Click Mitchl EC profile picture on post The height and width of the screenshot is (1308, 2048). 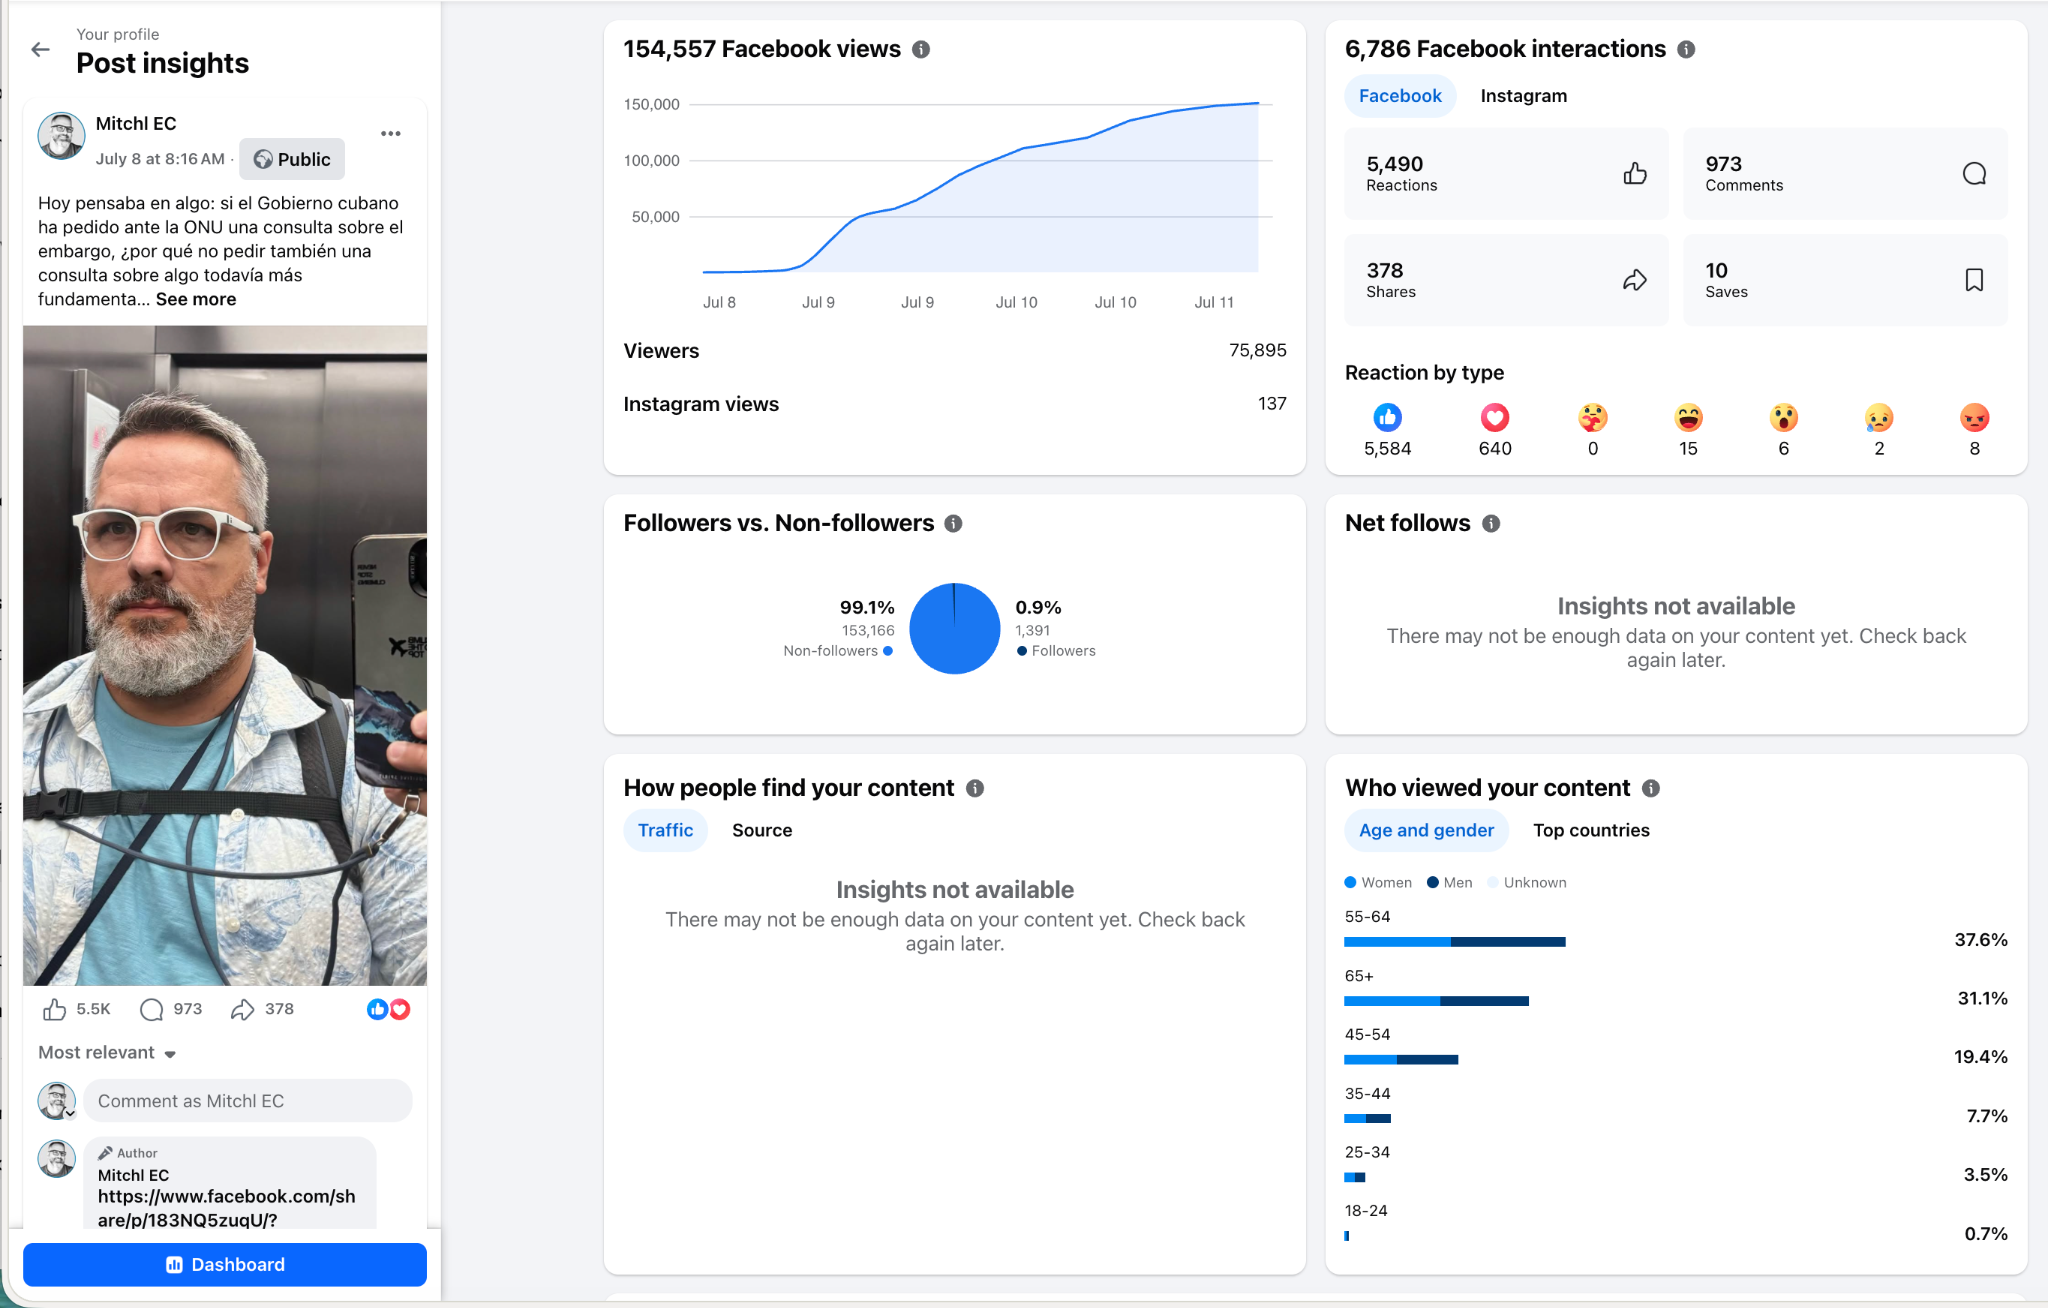[x=61, y=136]
